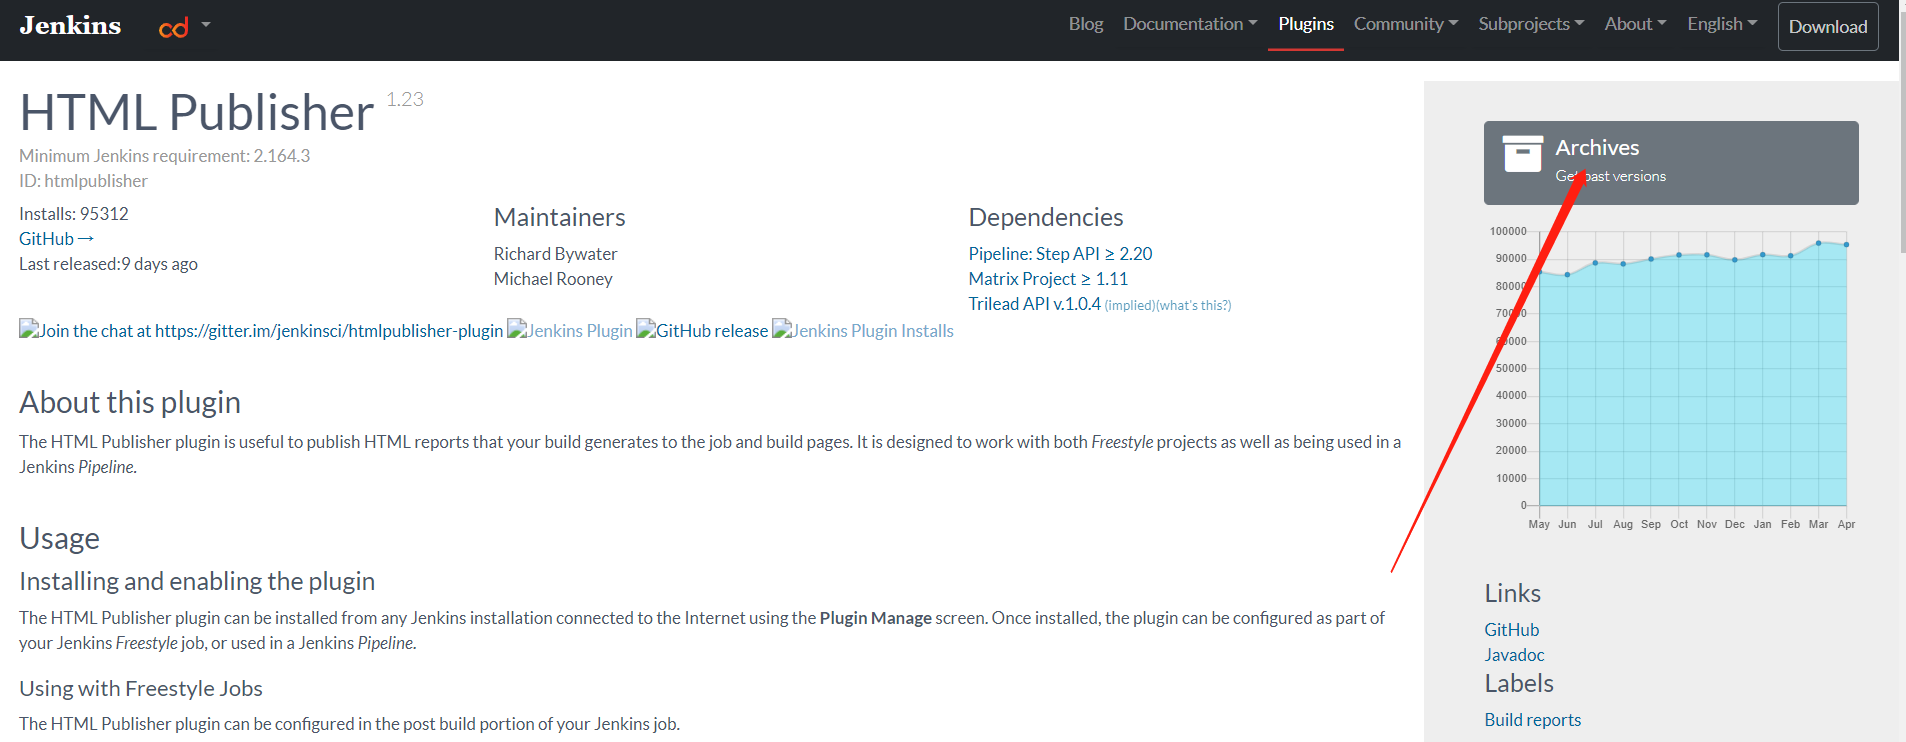Click the Installs: 95312 text
Screen dimensions: 1906x742
coord(74,214)
